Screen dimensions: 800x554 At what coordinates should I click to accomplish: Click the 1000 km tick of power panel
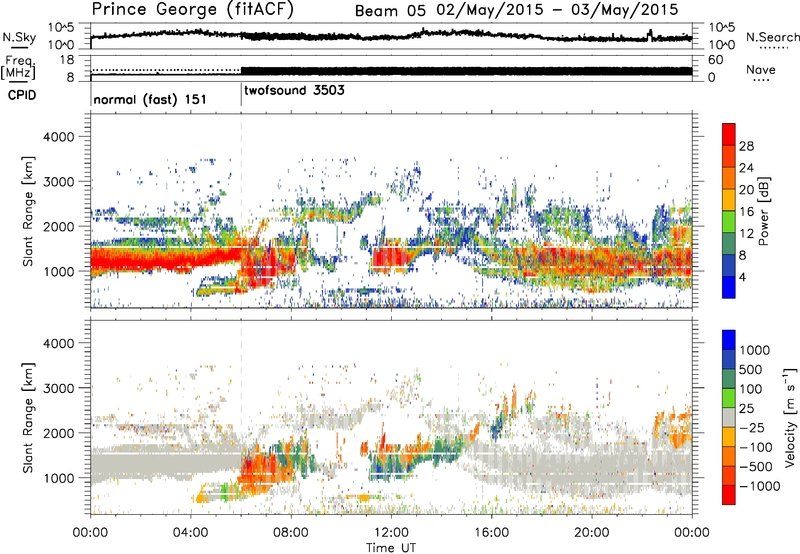[59, 271]
